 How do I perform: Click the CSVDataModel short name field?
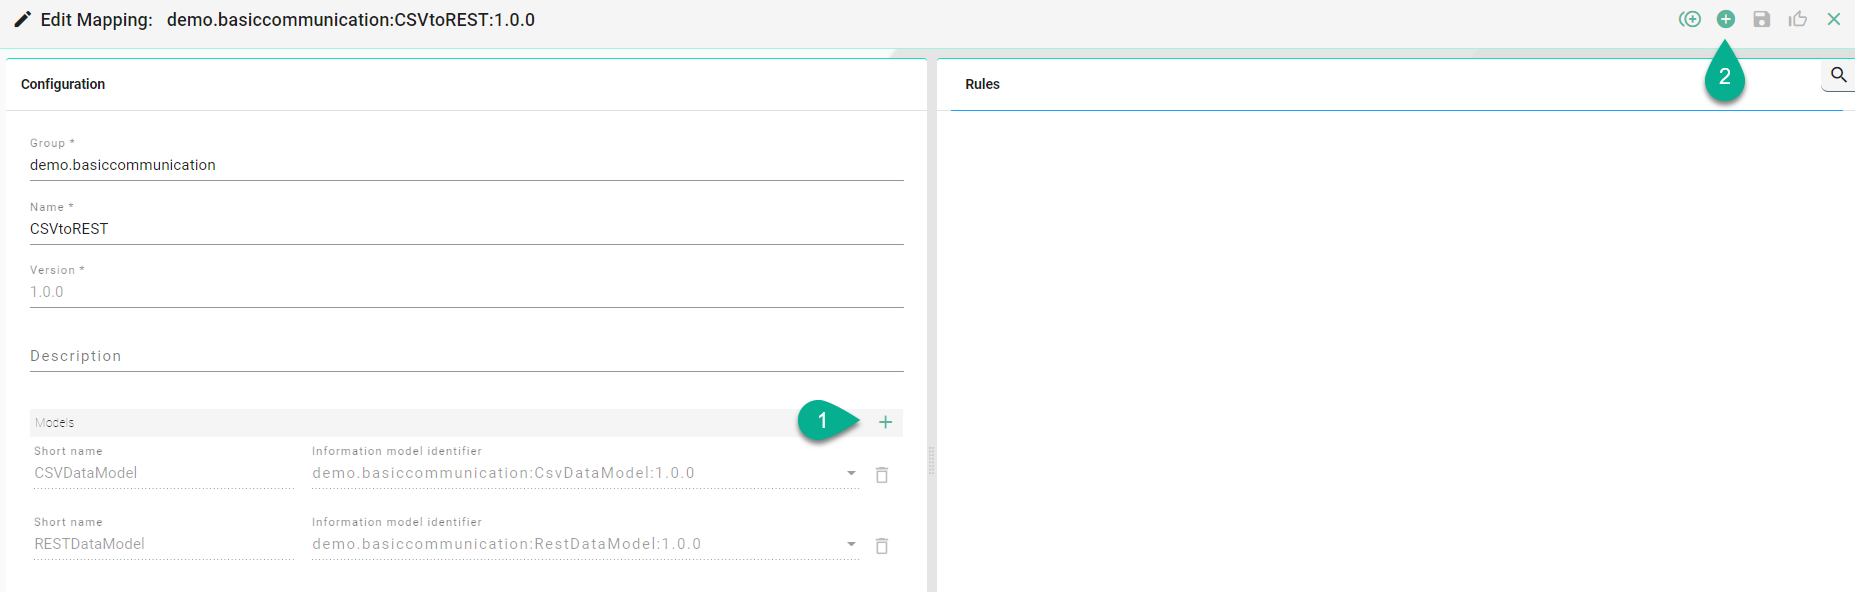[x=164, y=473]
